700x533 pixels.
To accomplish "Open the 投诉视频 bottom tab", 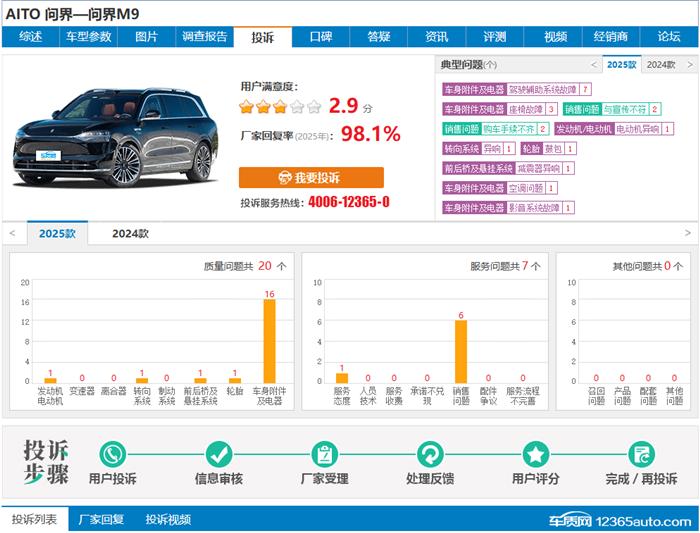I will coord(168,519).
